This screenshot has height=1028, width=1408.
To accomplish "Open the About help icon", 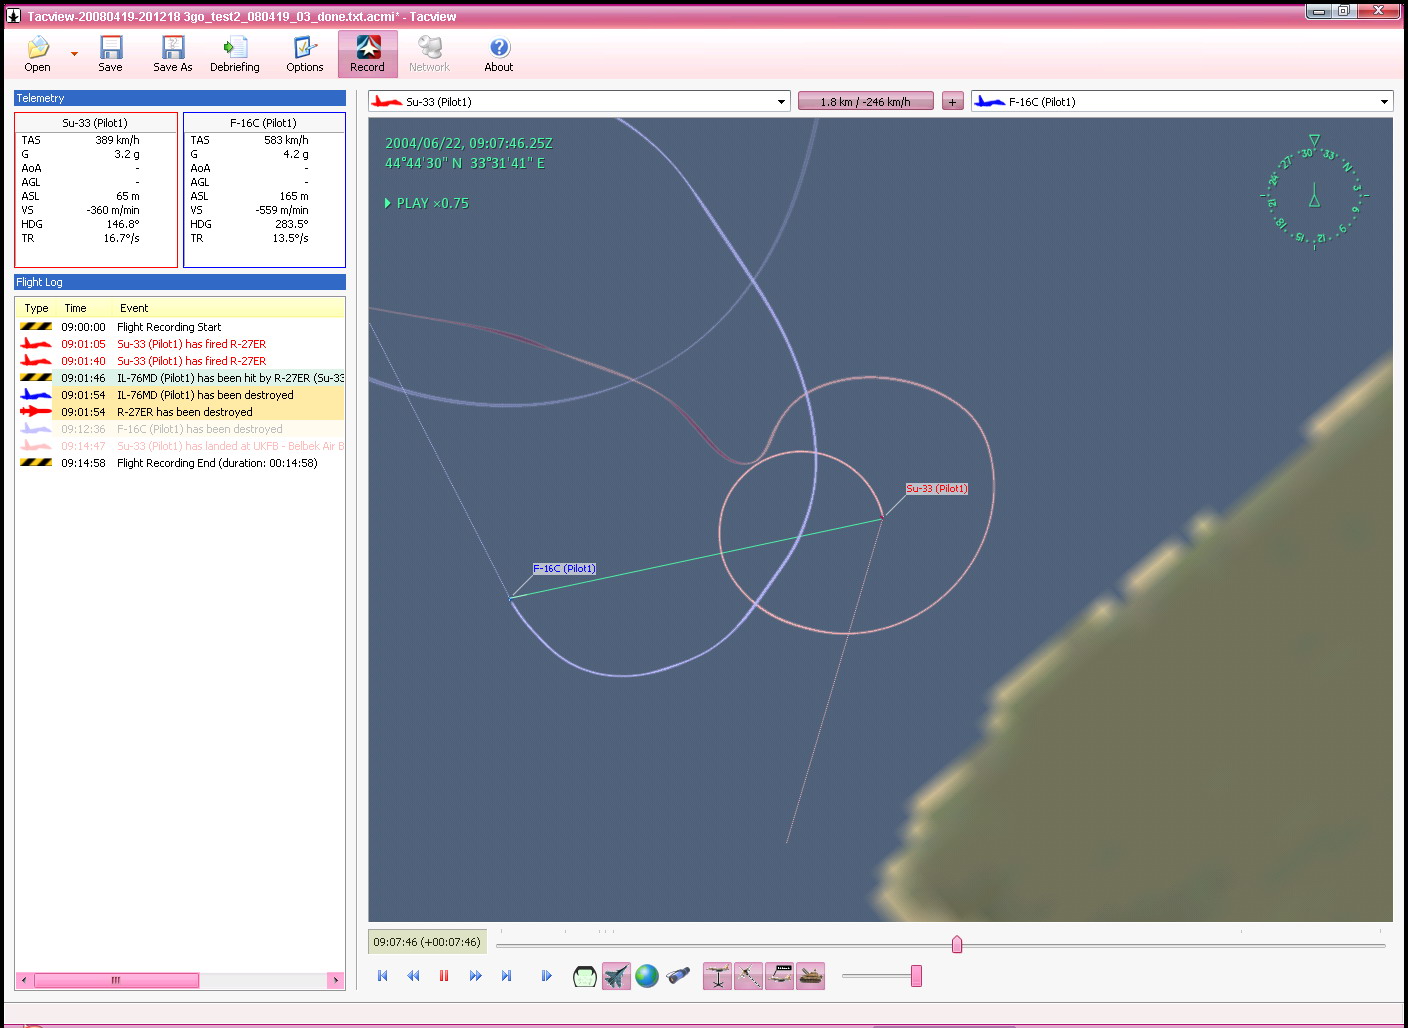I will coord(498,54).
